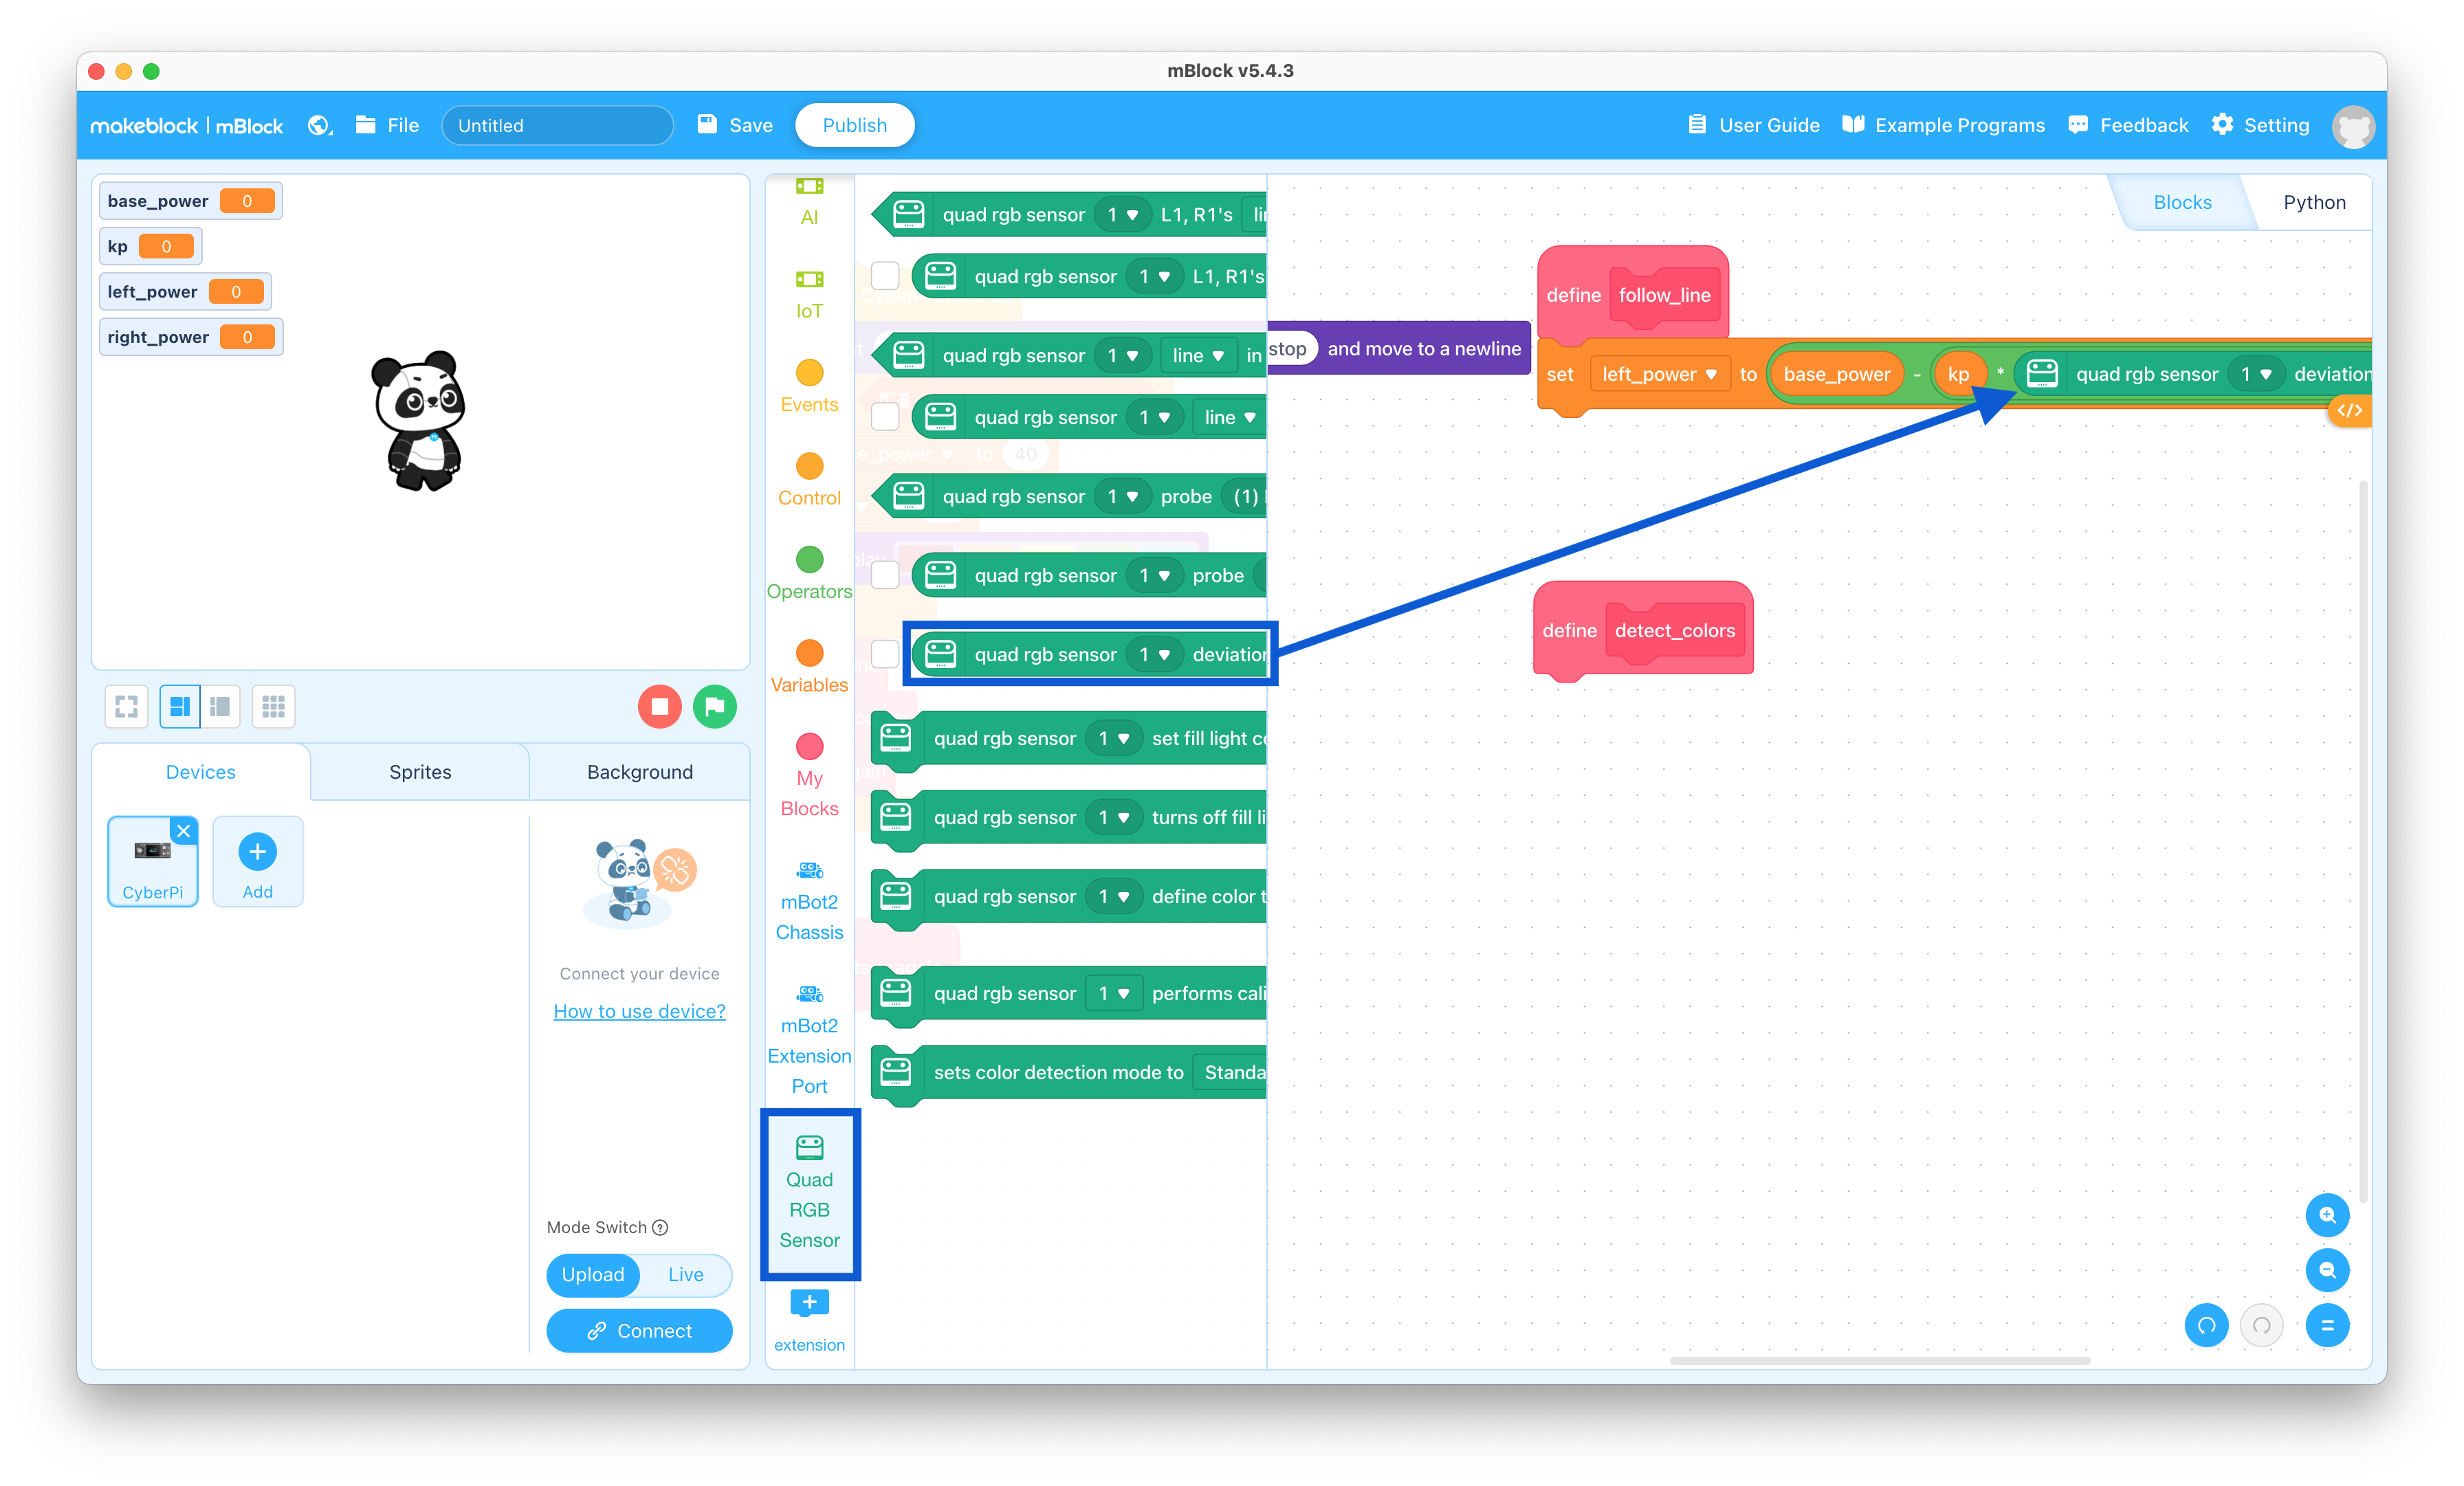Click the green flag run button

coord(715,707)
